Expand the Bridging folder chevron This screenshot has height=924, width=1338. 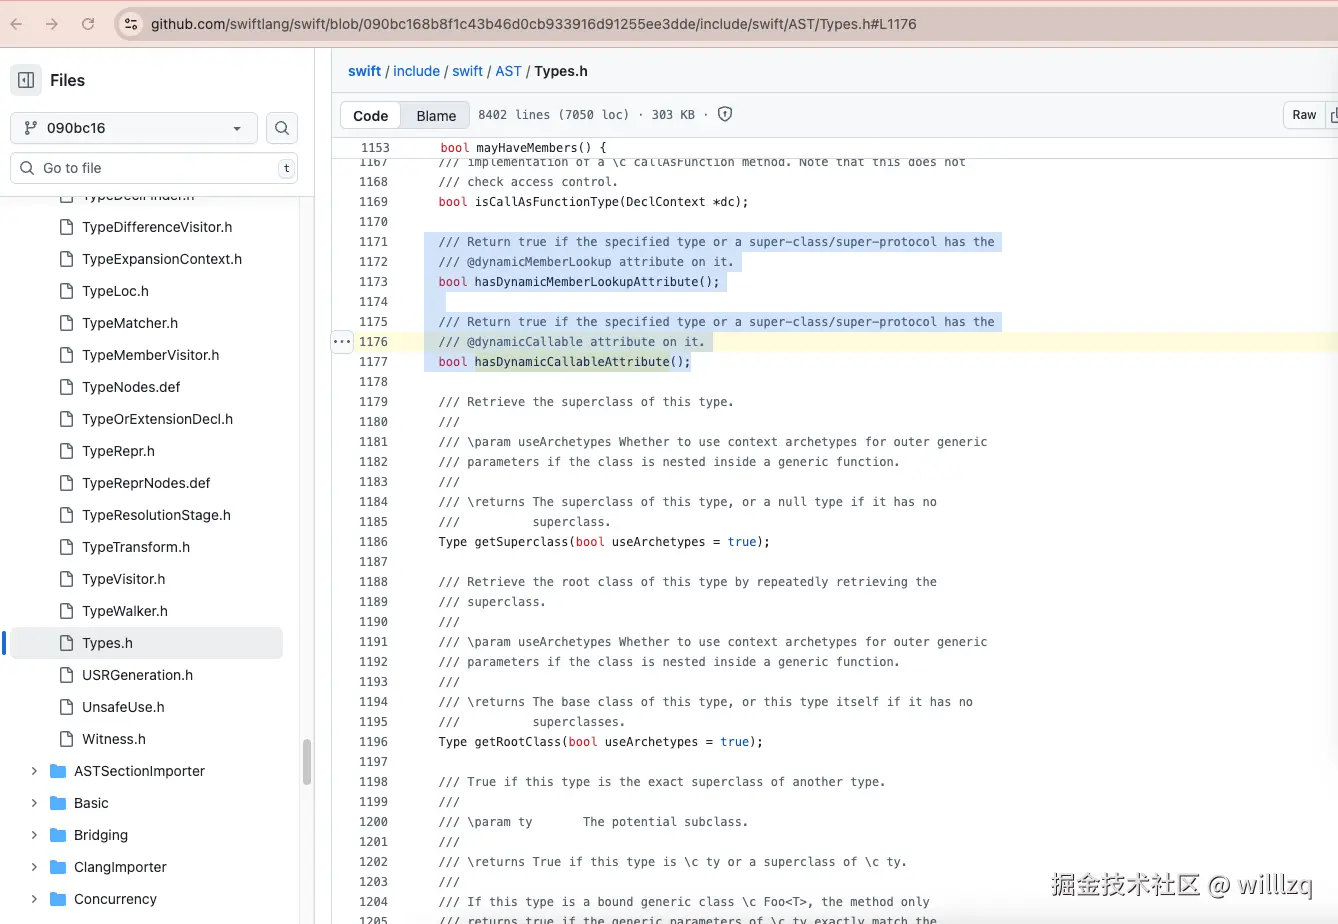[x=34, y=835]
